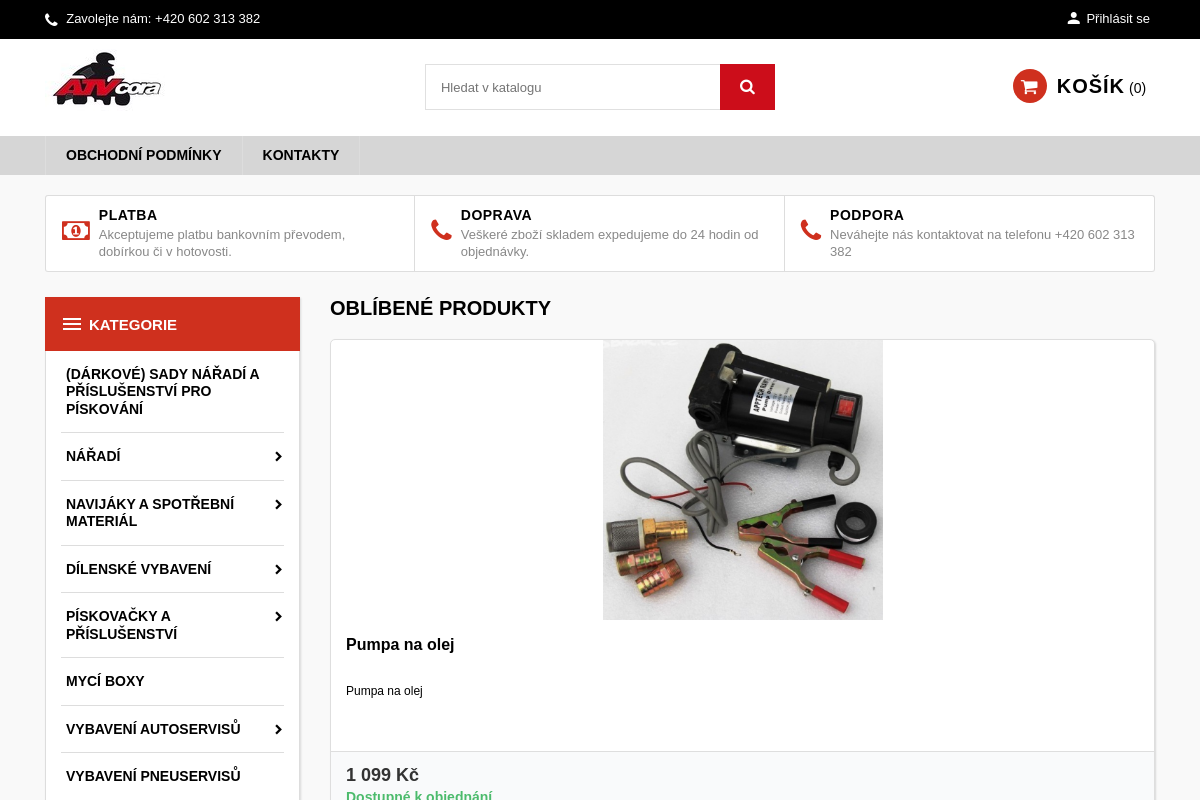1200x800 pixels.
Task: Open the shopping cart icon
Action: pos(1029,86)
